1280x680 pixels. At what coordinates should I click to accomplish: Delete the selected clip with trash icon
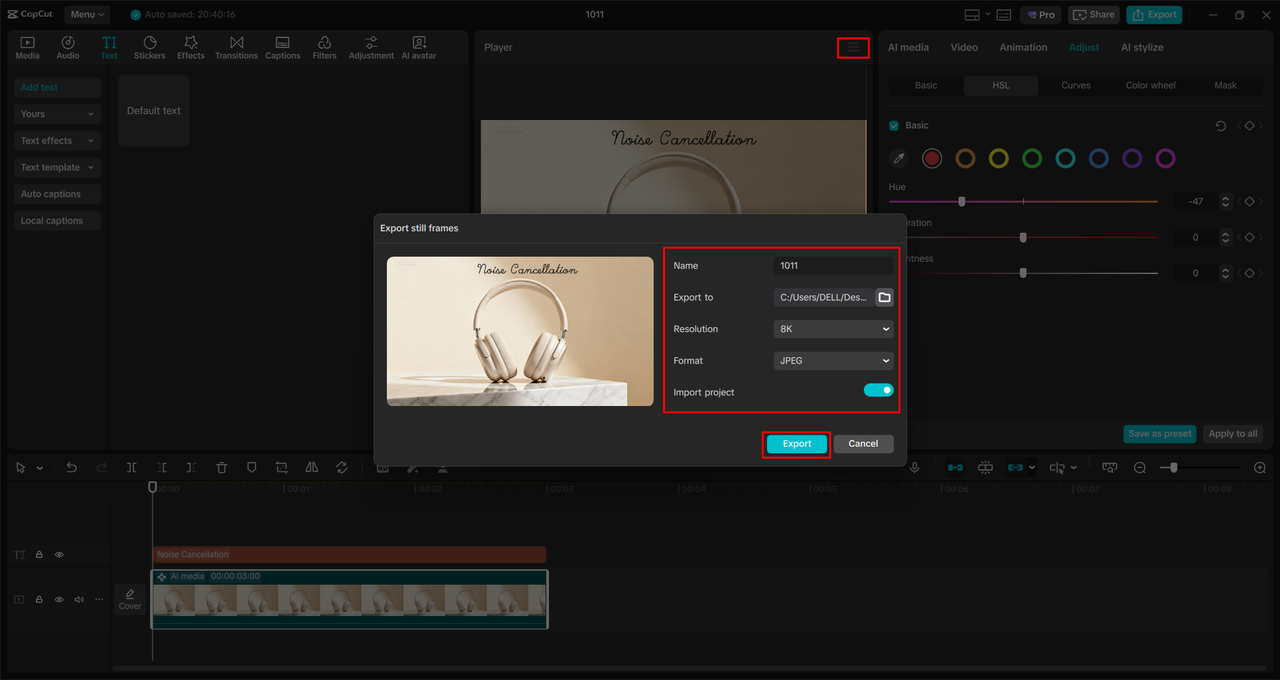[222, 467]
